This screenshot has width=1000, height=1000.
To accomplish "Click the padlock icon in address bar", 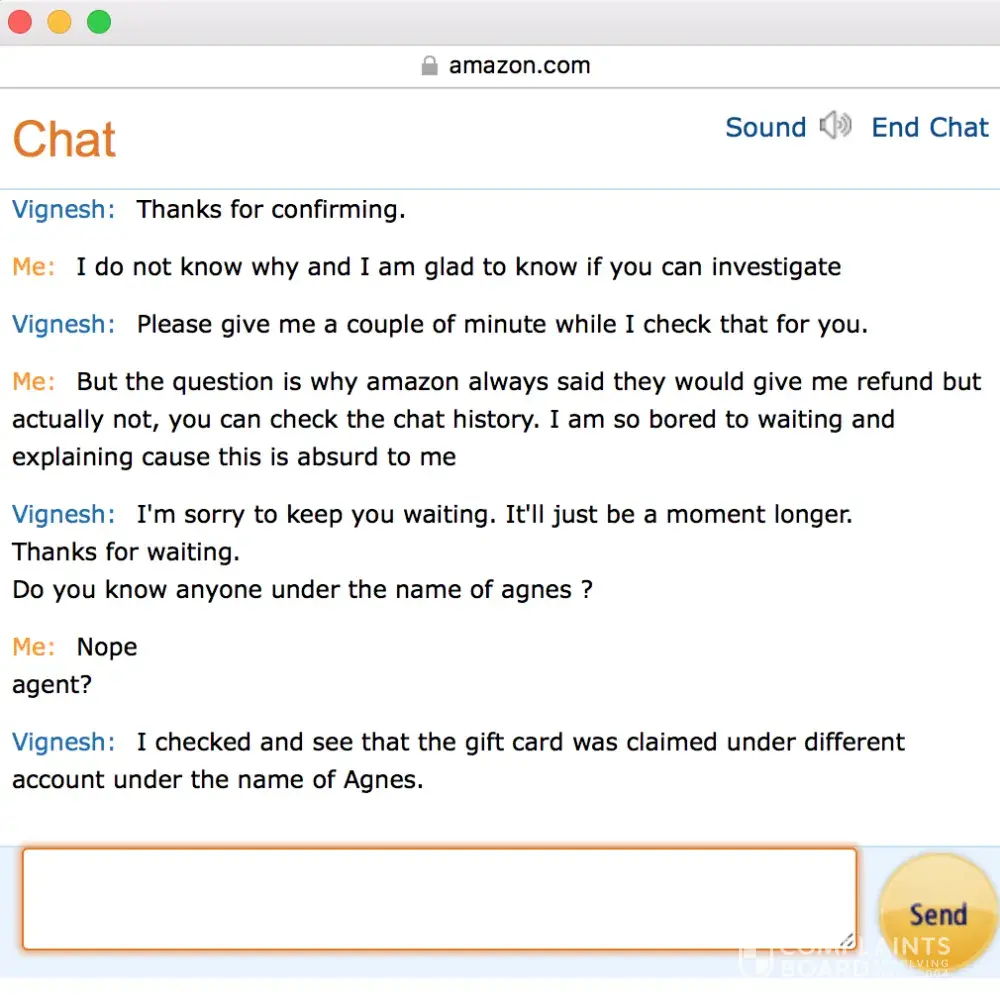I will (x=430, y=66).
